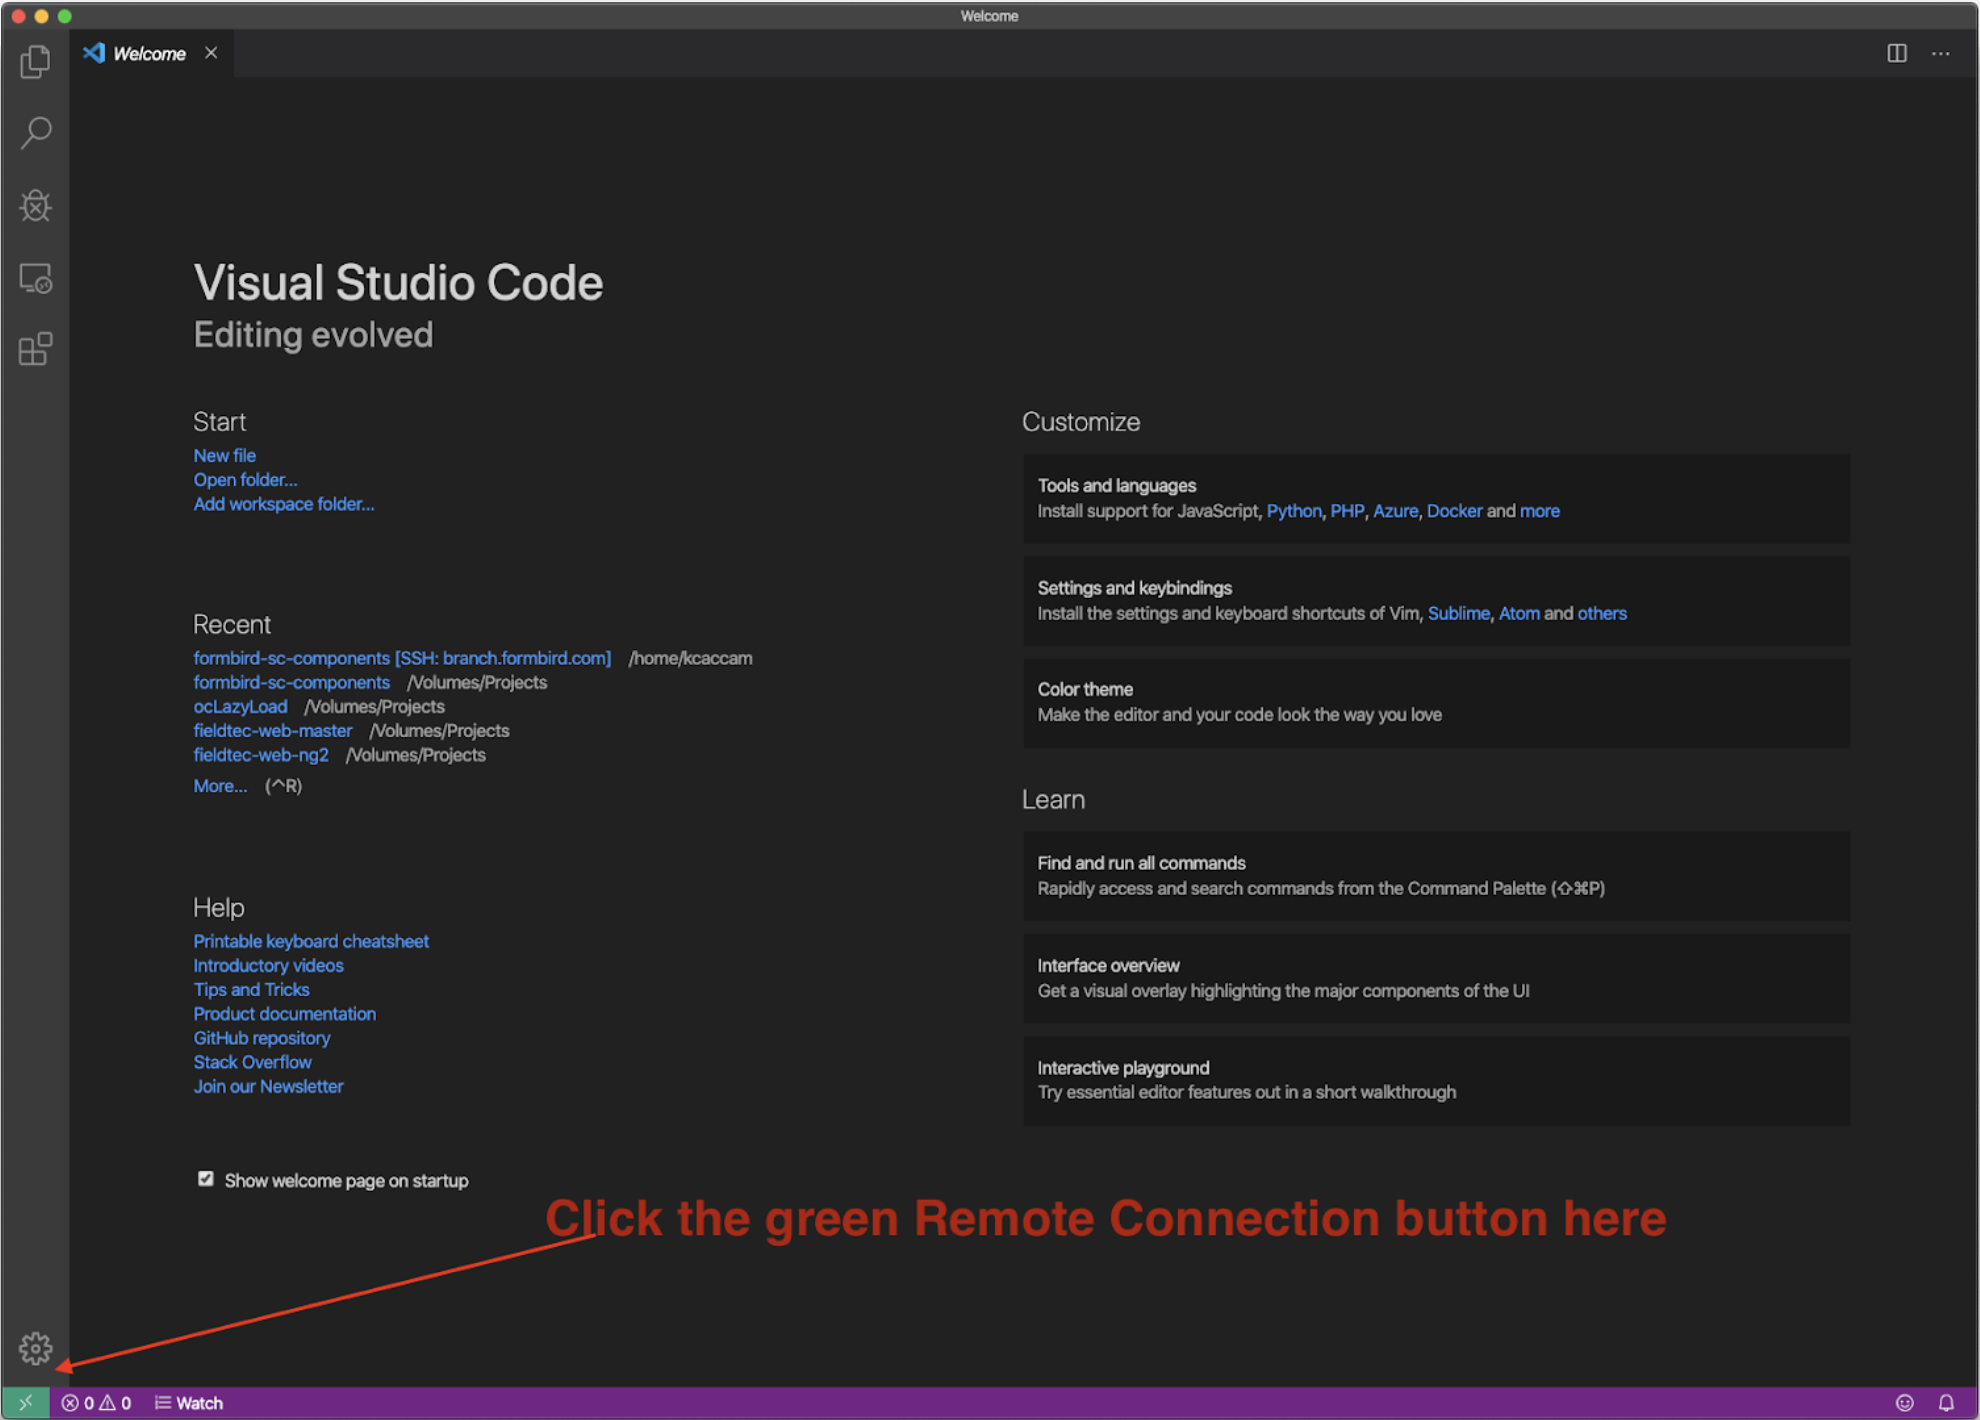Open recent formbird-sc-components SSH project
This screenshot has height=1420, width=1980.
click(x=402, y=658)
